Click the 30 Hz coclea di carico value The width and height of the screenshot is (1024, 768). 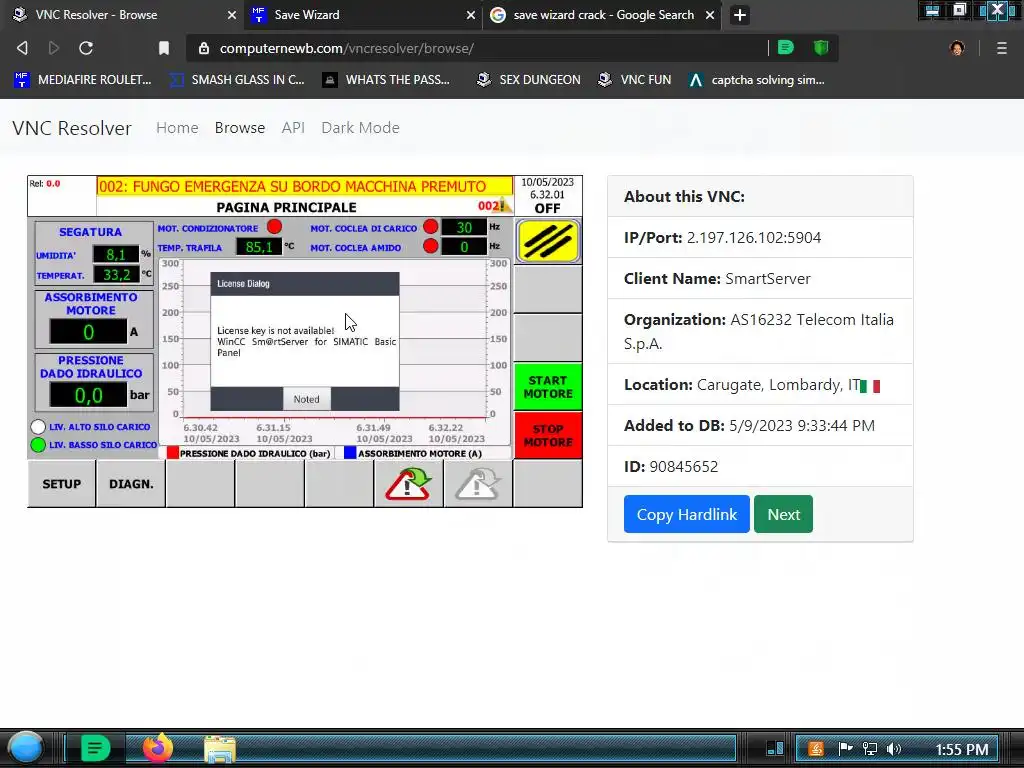[464, 227]
